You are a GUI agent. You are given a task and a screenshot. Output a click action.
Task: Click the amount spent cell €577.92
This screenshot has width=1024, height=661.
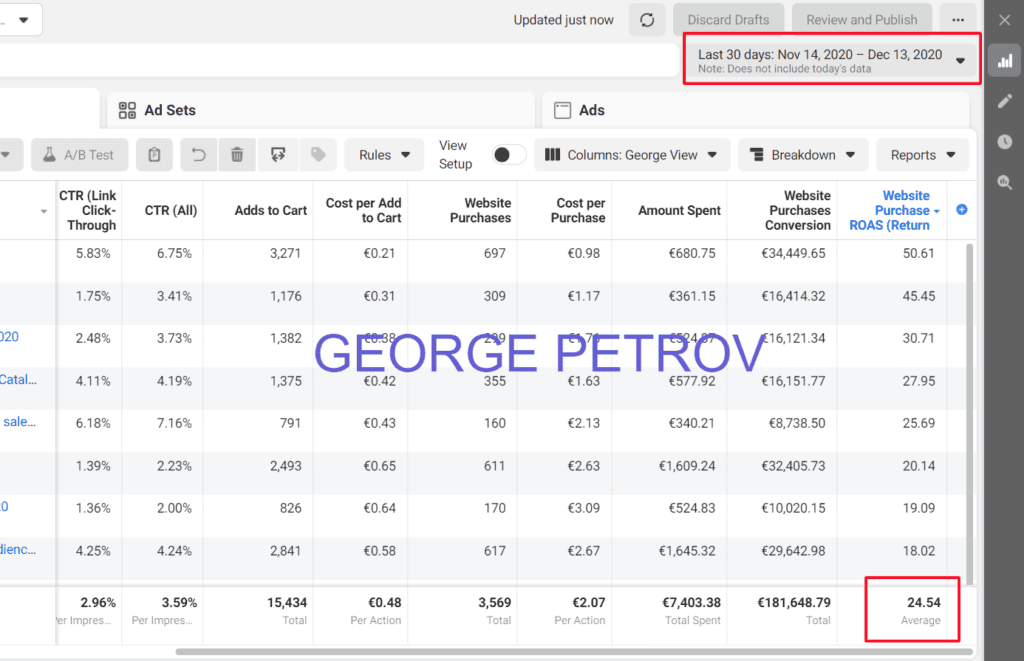[692, 381]
